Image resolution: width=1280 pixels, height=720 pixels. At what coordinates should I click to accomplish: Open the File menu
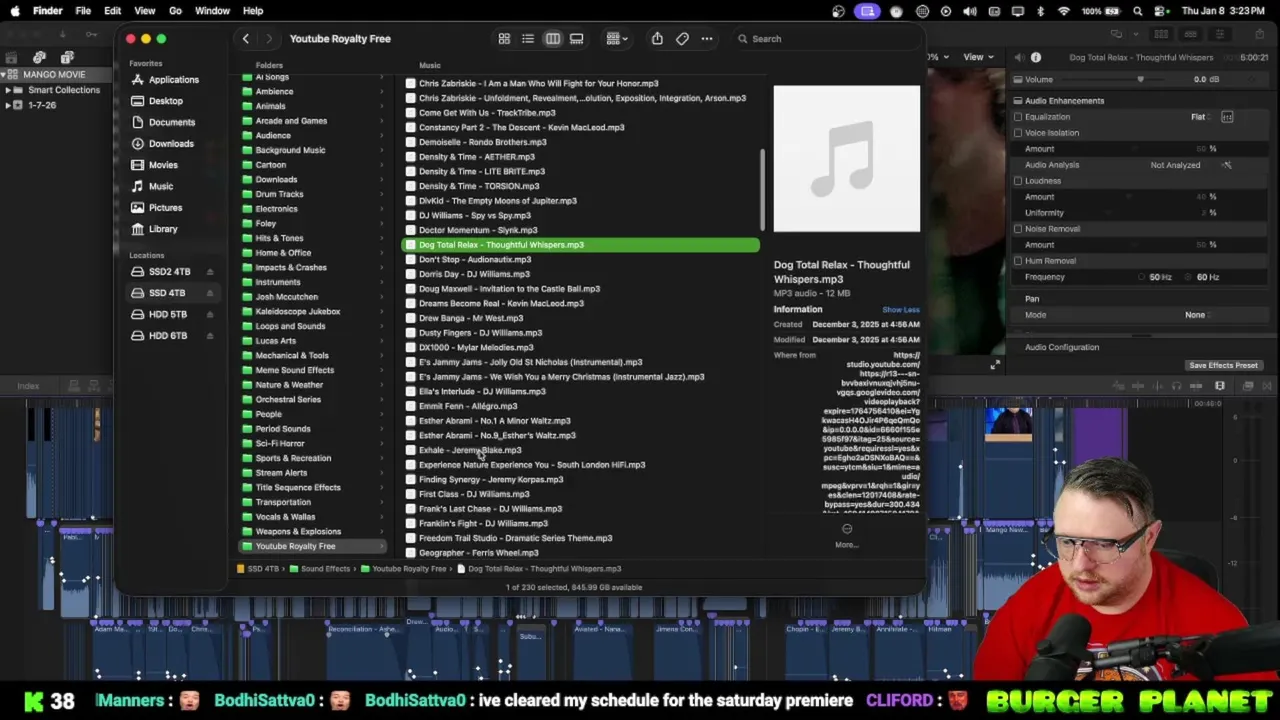pos(83,11)
